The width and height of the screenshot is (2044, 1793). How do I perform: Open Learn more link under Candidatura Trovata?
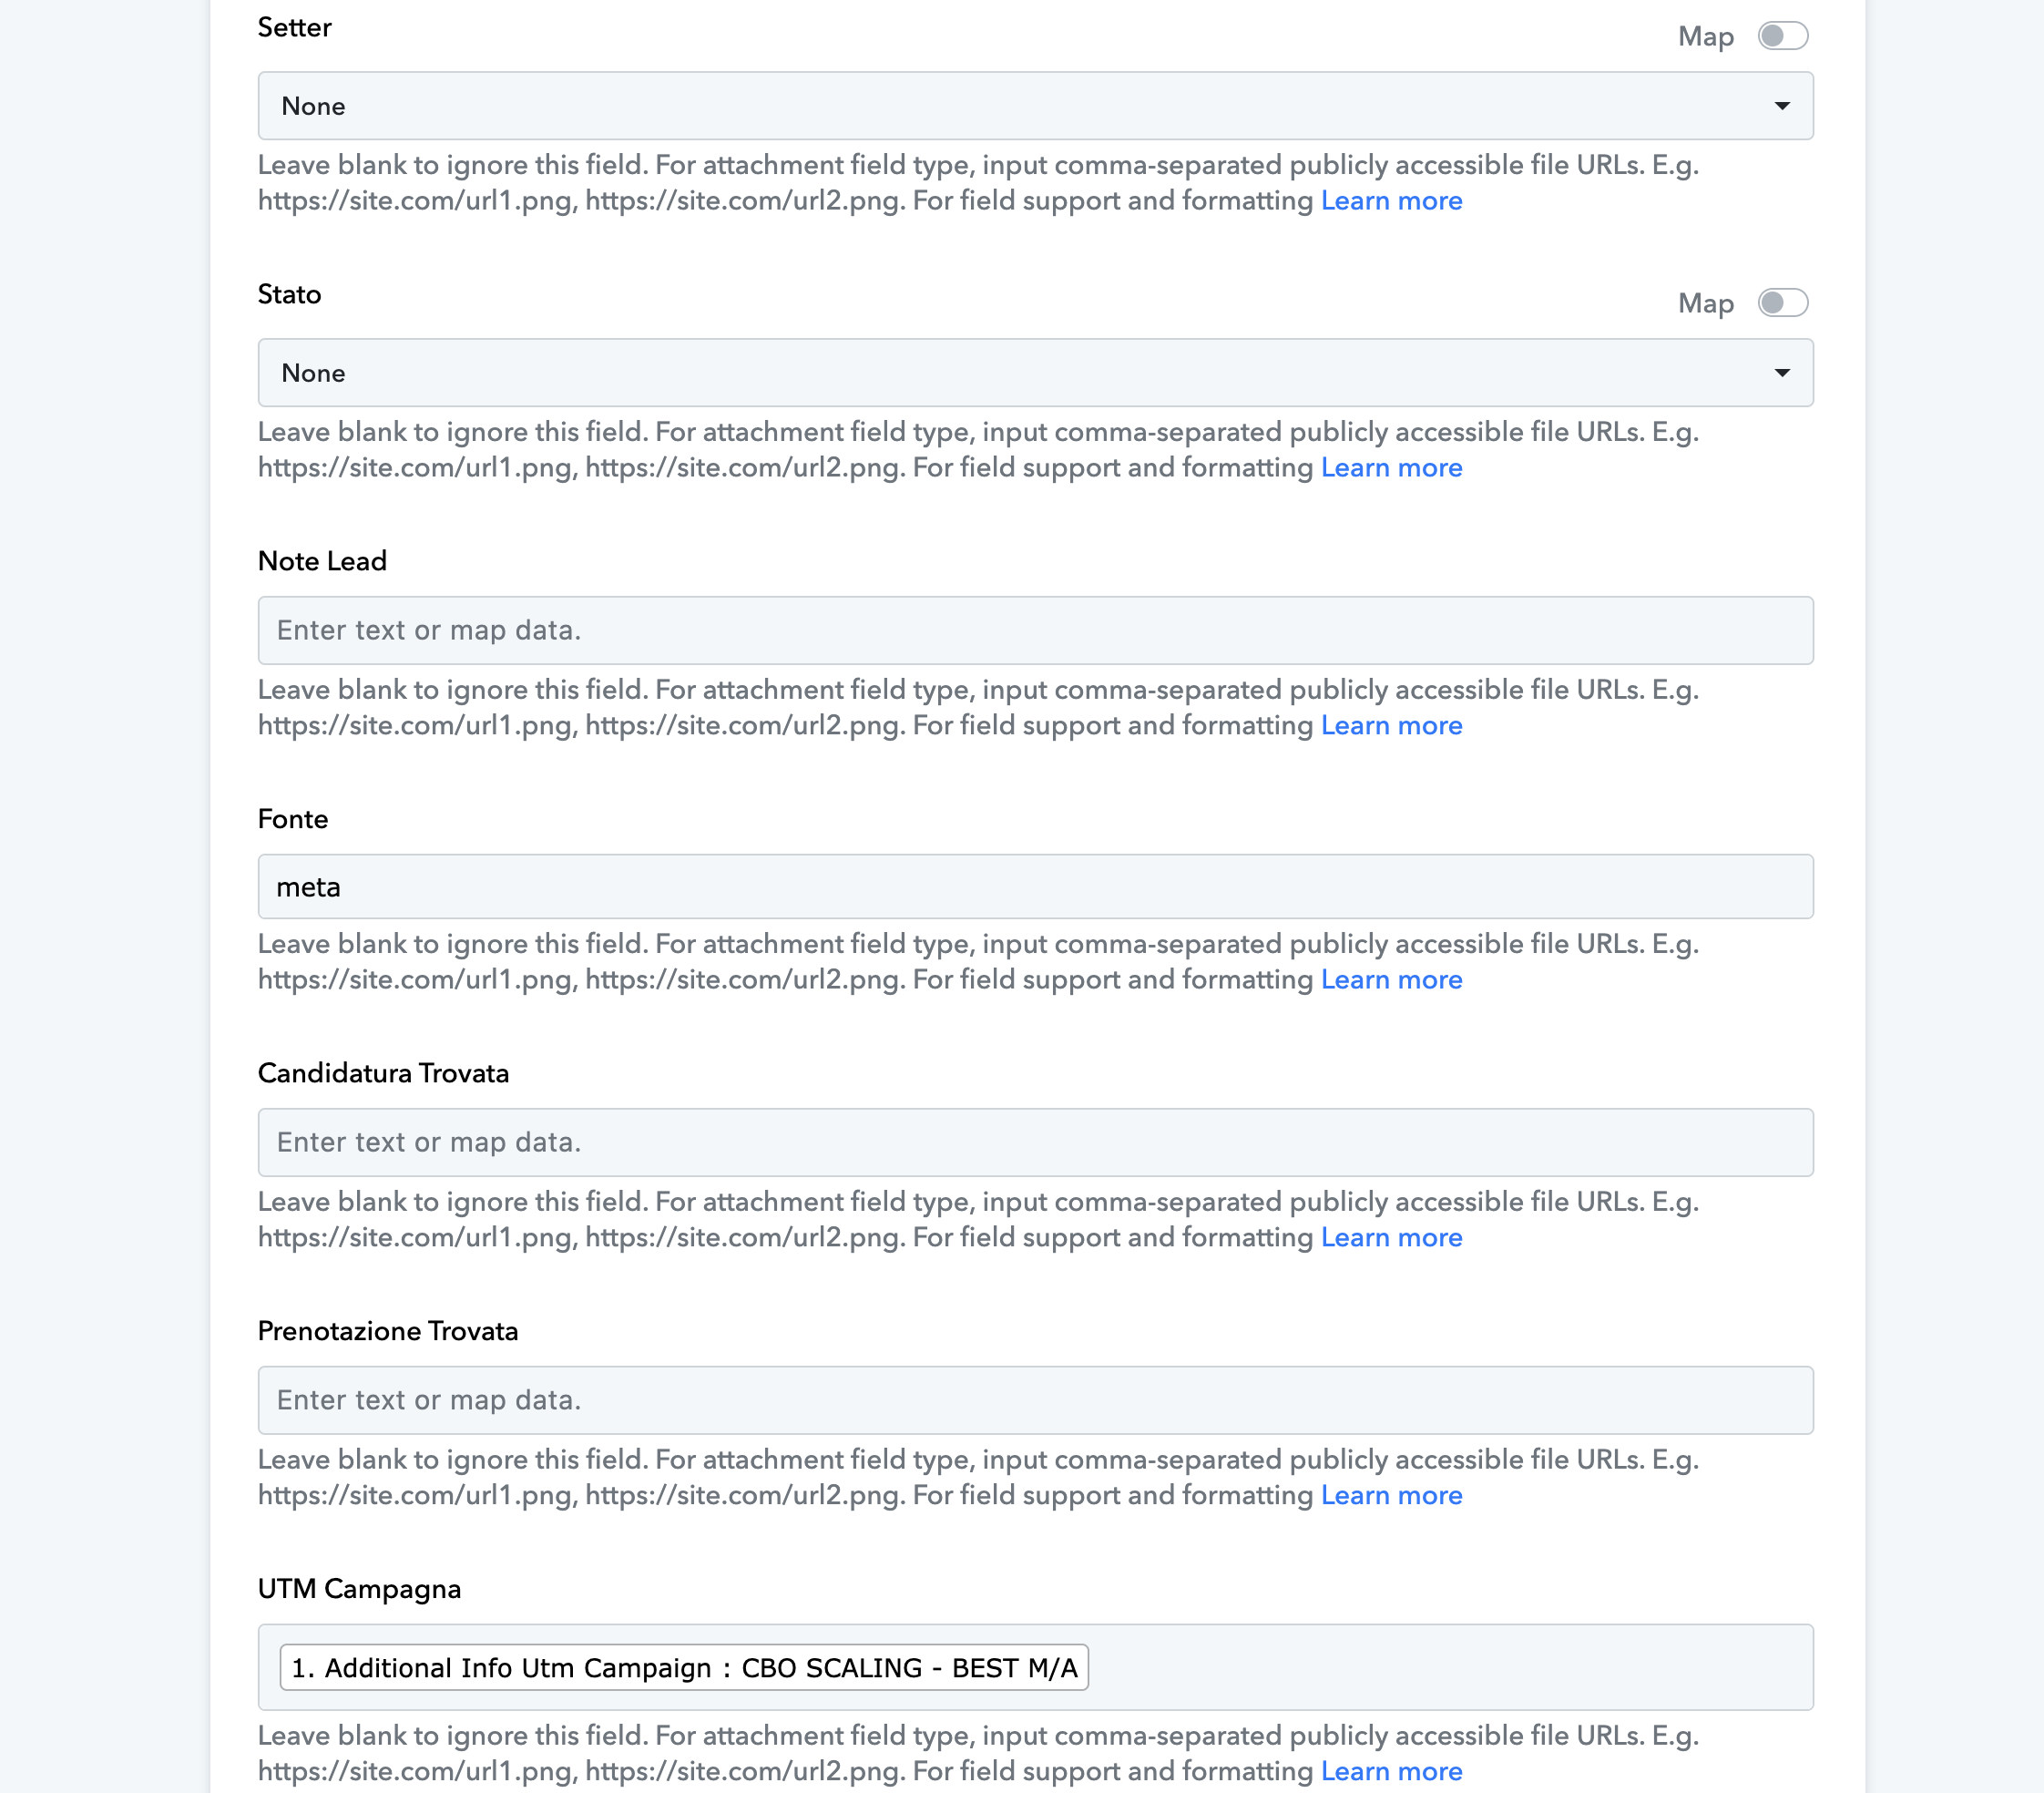pos(1391,1238)
